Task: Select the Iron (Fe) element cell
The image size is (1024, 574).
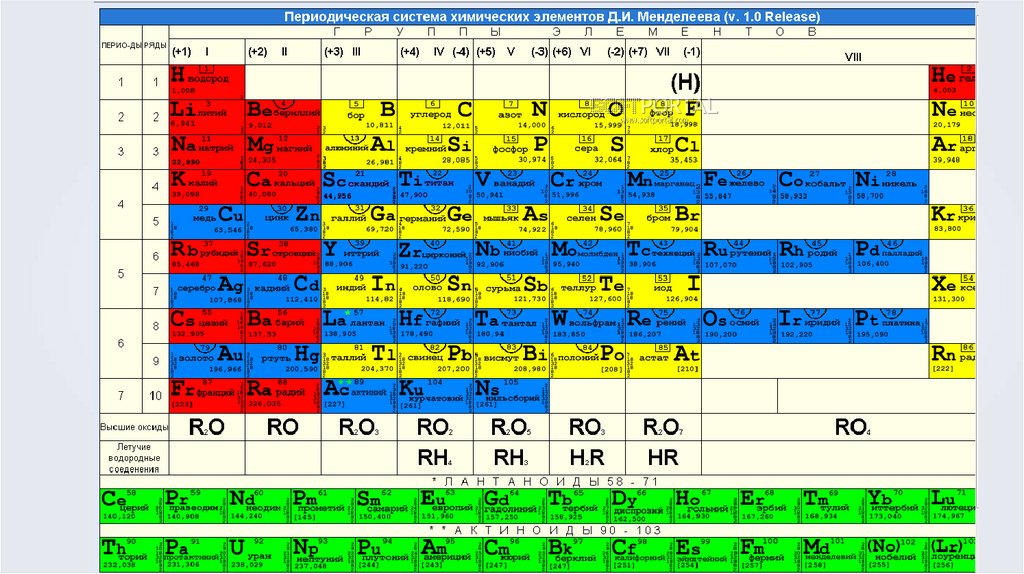Action: tap(739, 187)
